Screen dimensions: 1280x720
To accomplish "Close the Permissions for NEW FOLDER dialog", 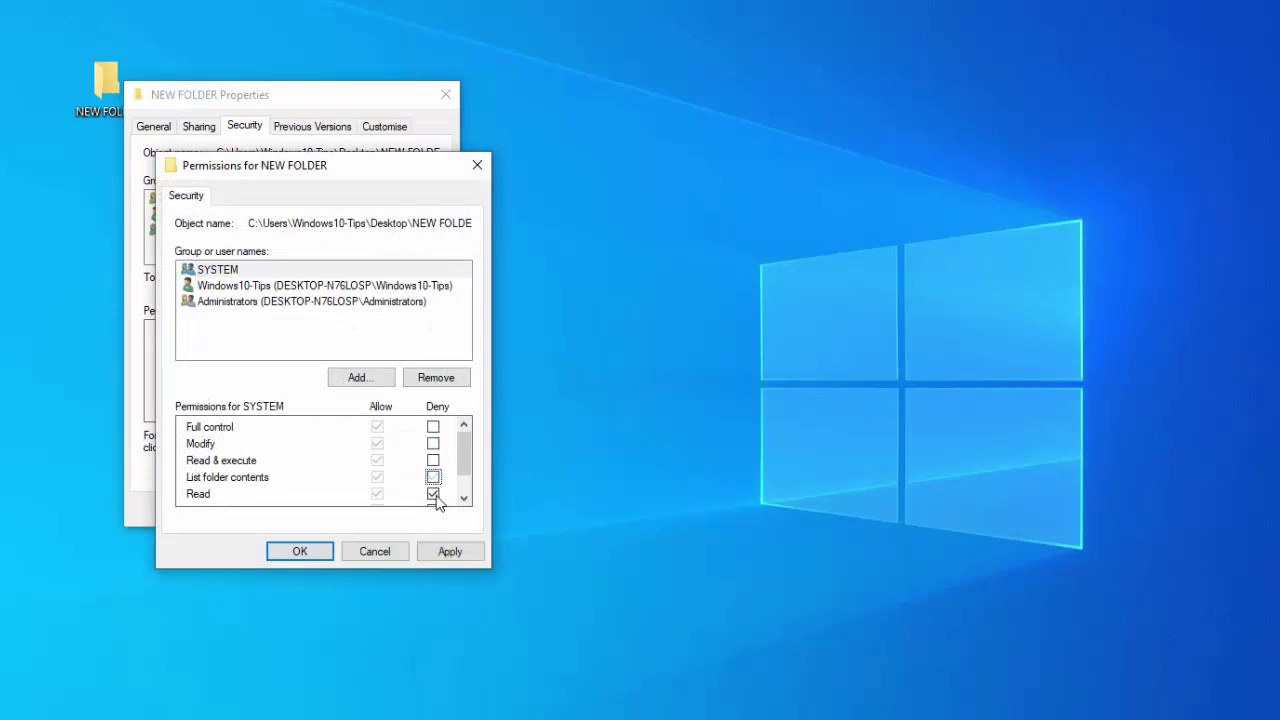I will point(477,165).
